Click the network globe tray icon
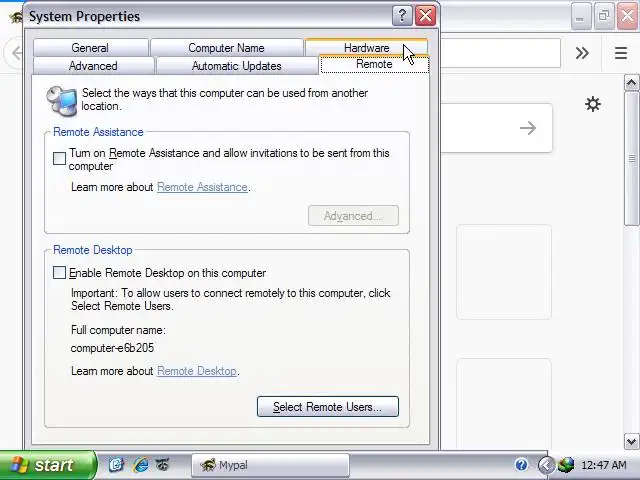Screen dimensions: 640x480 click(566, 465)
